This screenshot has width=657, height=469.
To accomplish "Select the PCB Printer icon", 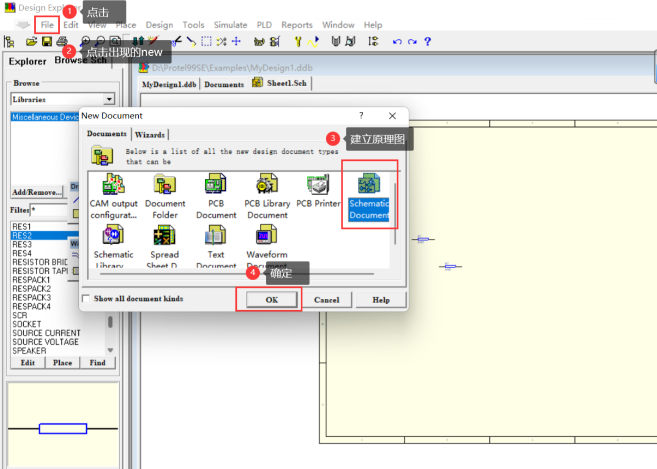I will coord(320,186).
